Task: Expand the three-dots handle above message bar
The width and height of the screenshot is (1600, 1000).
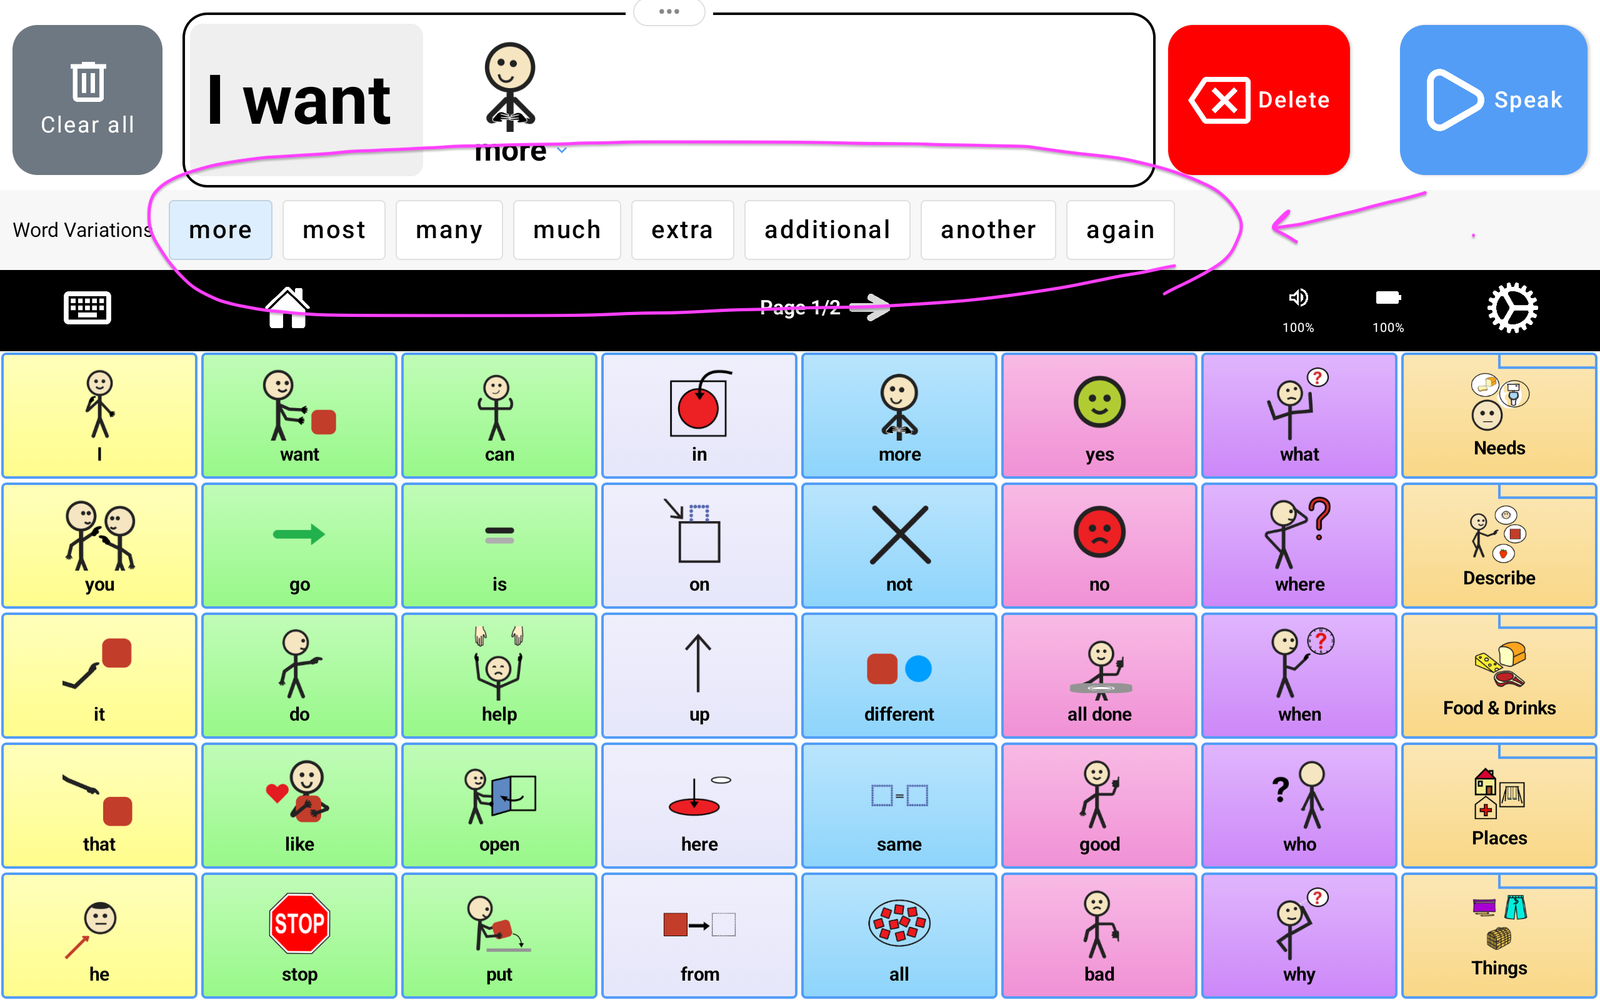Action: (x=669, y=12)
